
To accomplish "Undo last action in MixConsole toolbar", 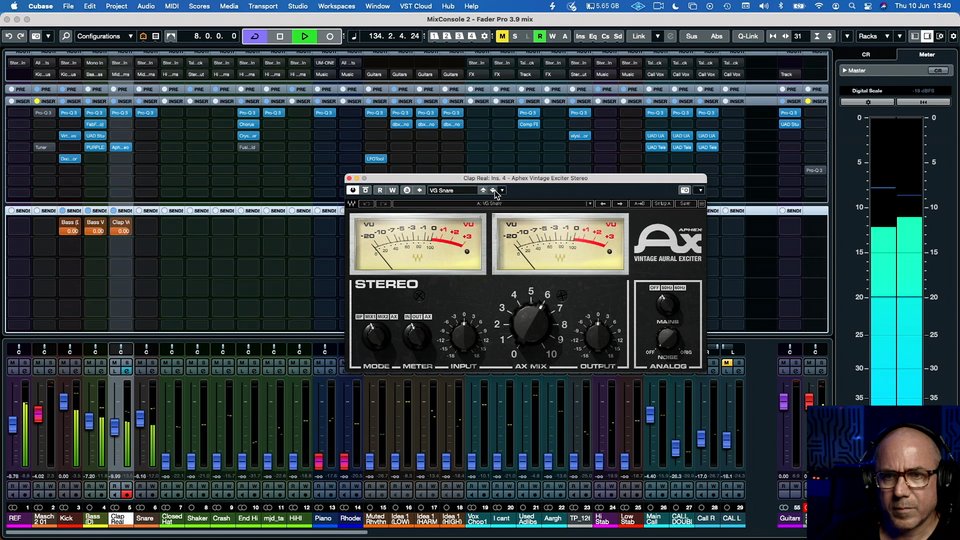I will click(x=9, y=36).
